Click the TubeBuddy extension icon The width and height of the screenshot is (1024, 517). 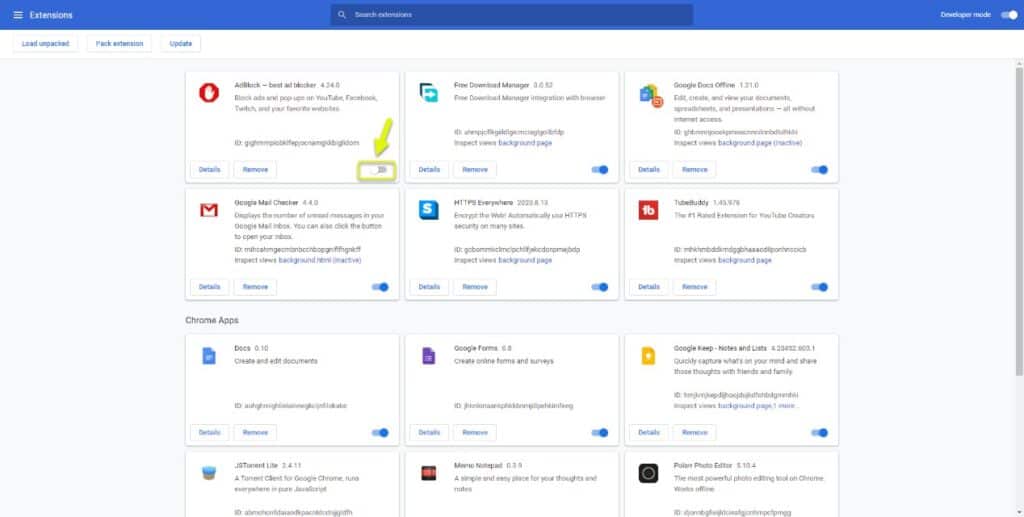648,210
